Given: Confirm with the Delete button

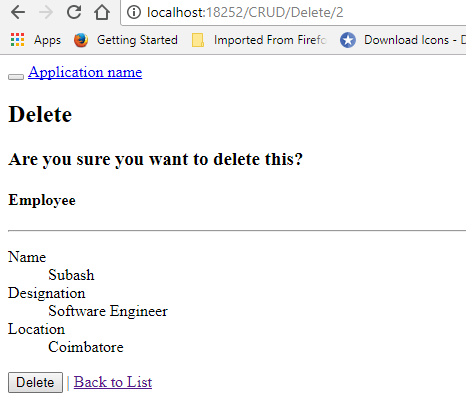Looking at the screenshot, I should [35, 382].
